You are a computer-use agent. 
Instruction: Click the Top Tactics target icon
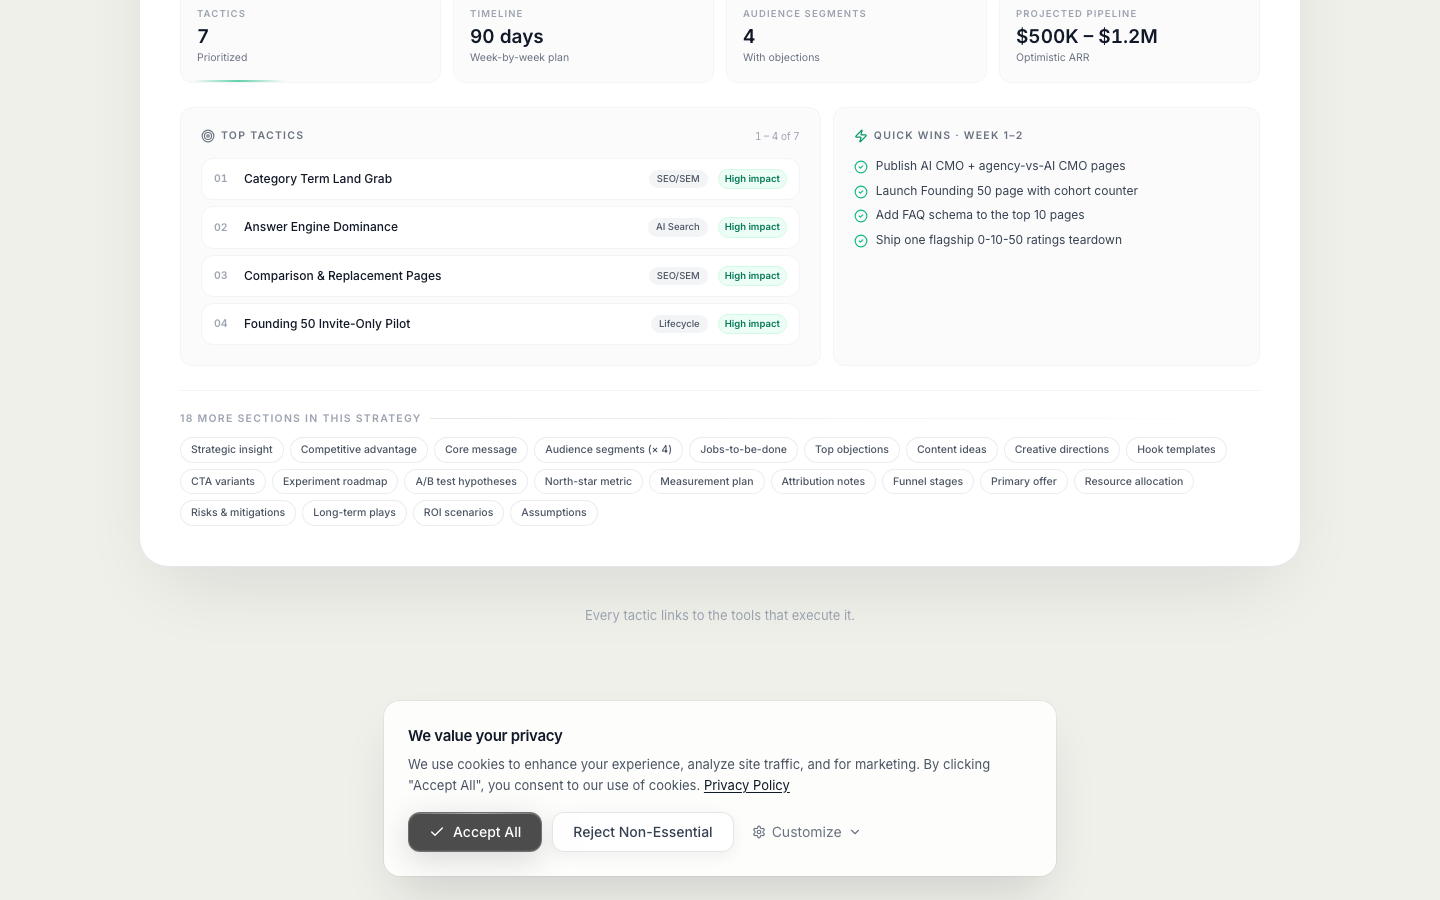(208, 136)
